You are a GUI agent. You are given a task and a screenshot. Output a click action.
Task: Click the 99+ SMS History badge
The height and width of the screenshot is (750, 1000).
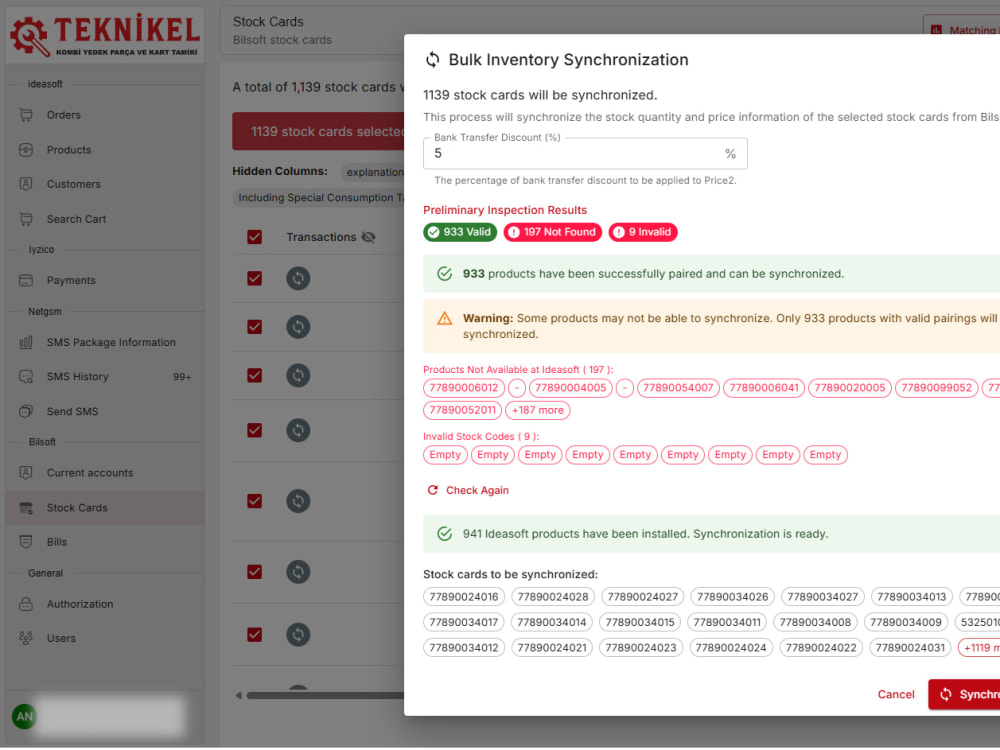pyautogui.click(x=182, y=377)
